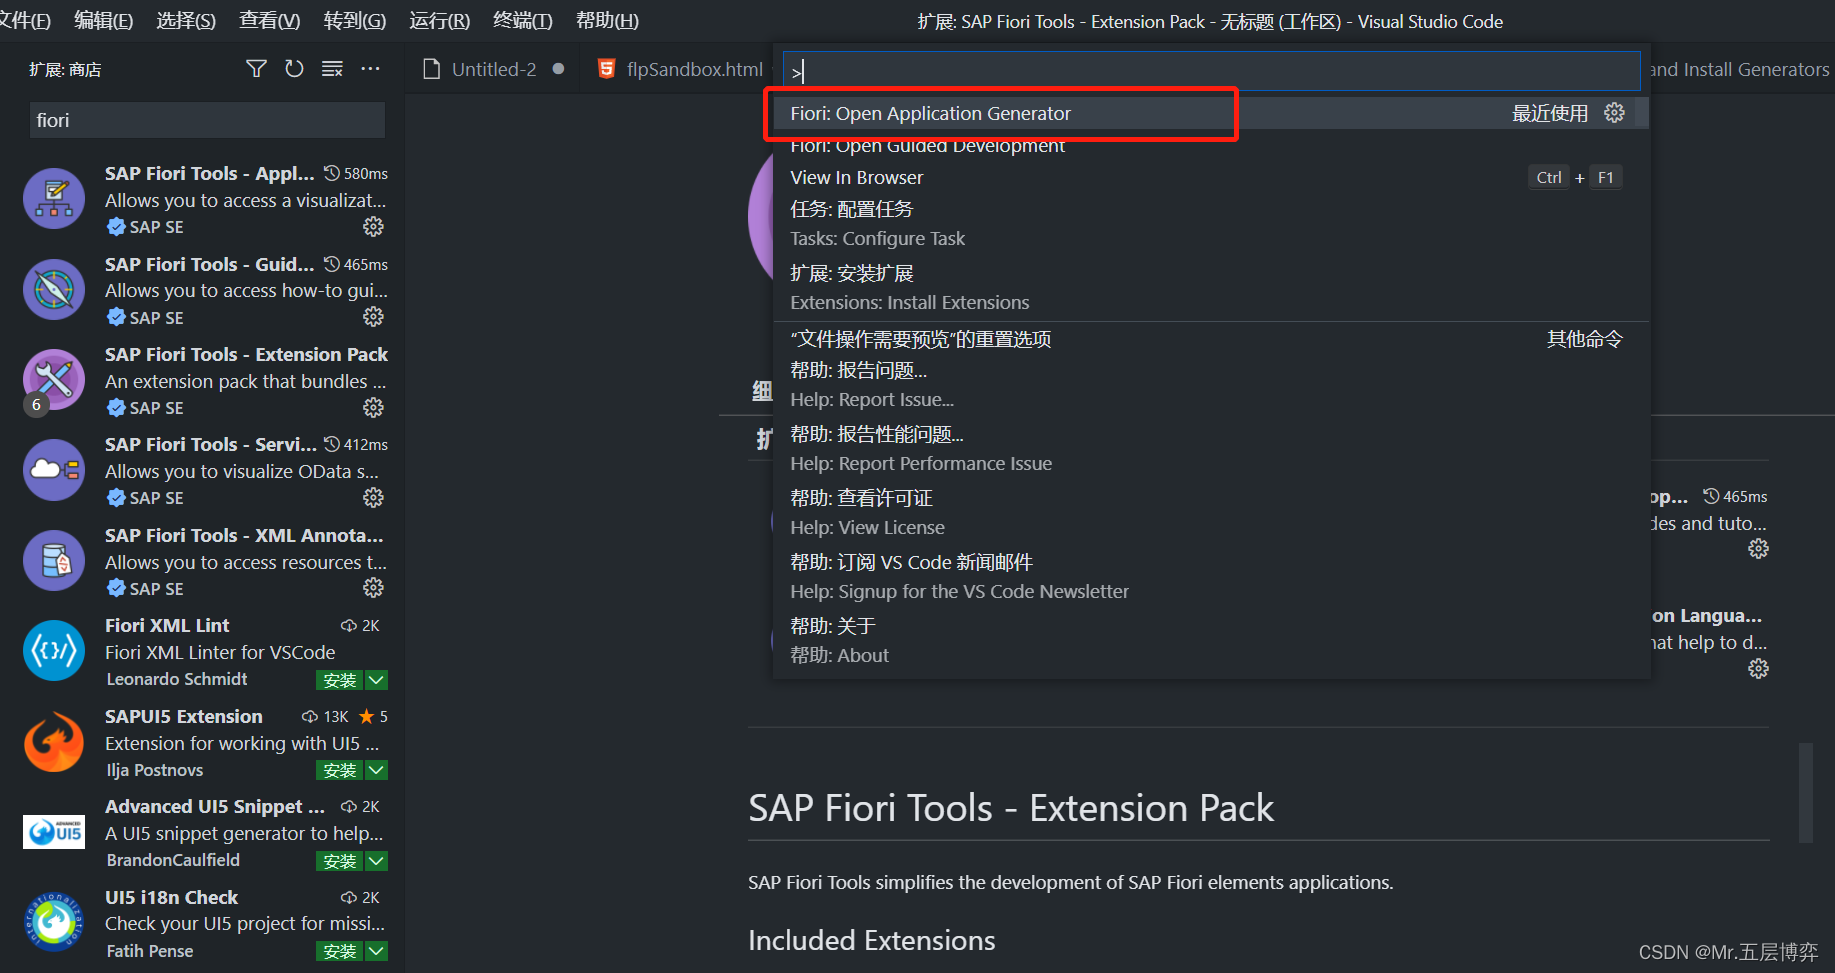This screenshot has width=1835, height=973.
Task: Click SAP SE publisher under Service Modeler
Action: (156, 498)
